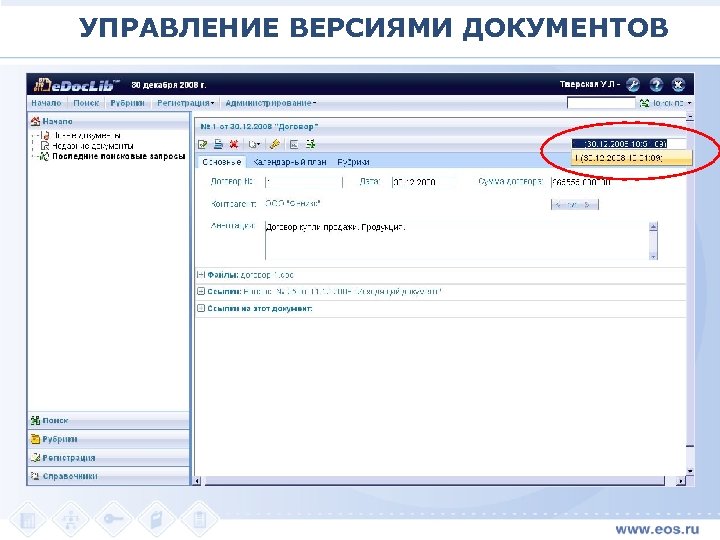This screenshot has width=720, height=540.
Task: Click the yellow key access-rights icon
Action: click(x=275, y=144)
